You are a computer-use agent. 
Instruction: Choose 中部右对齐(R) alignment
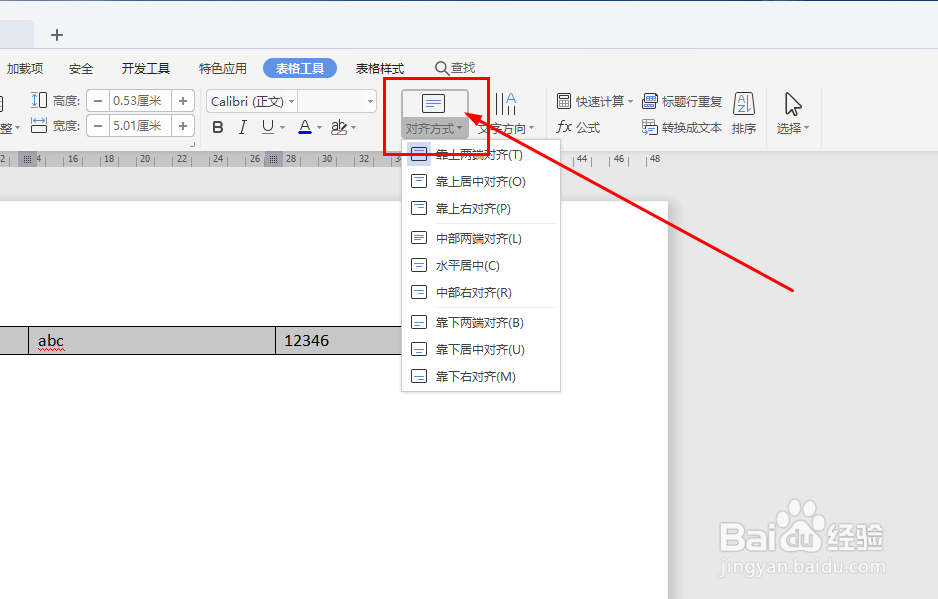[x=481, y=292]
